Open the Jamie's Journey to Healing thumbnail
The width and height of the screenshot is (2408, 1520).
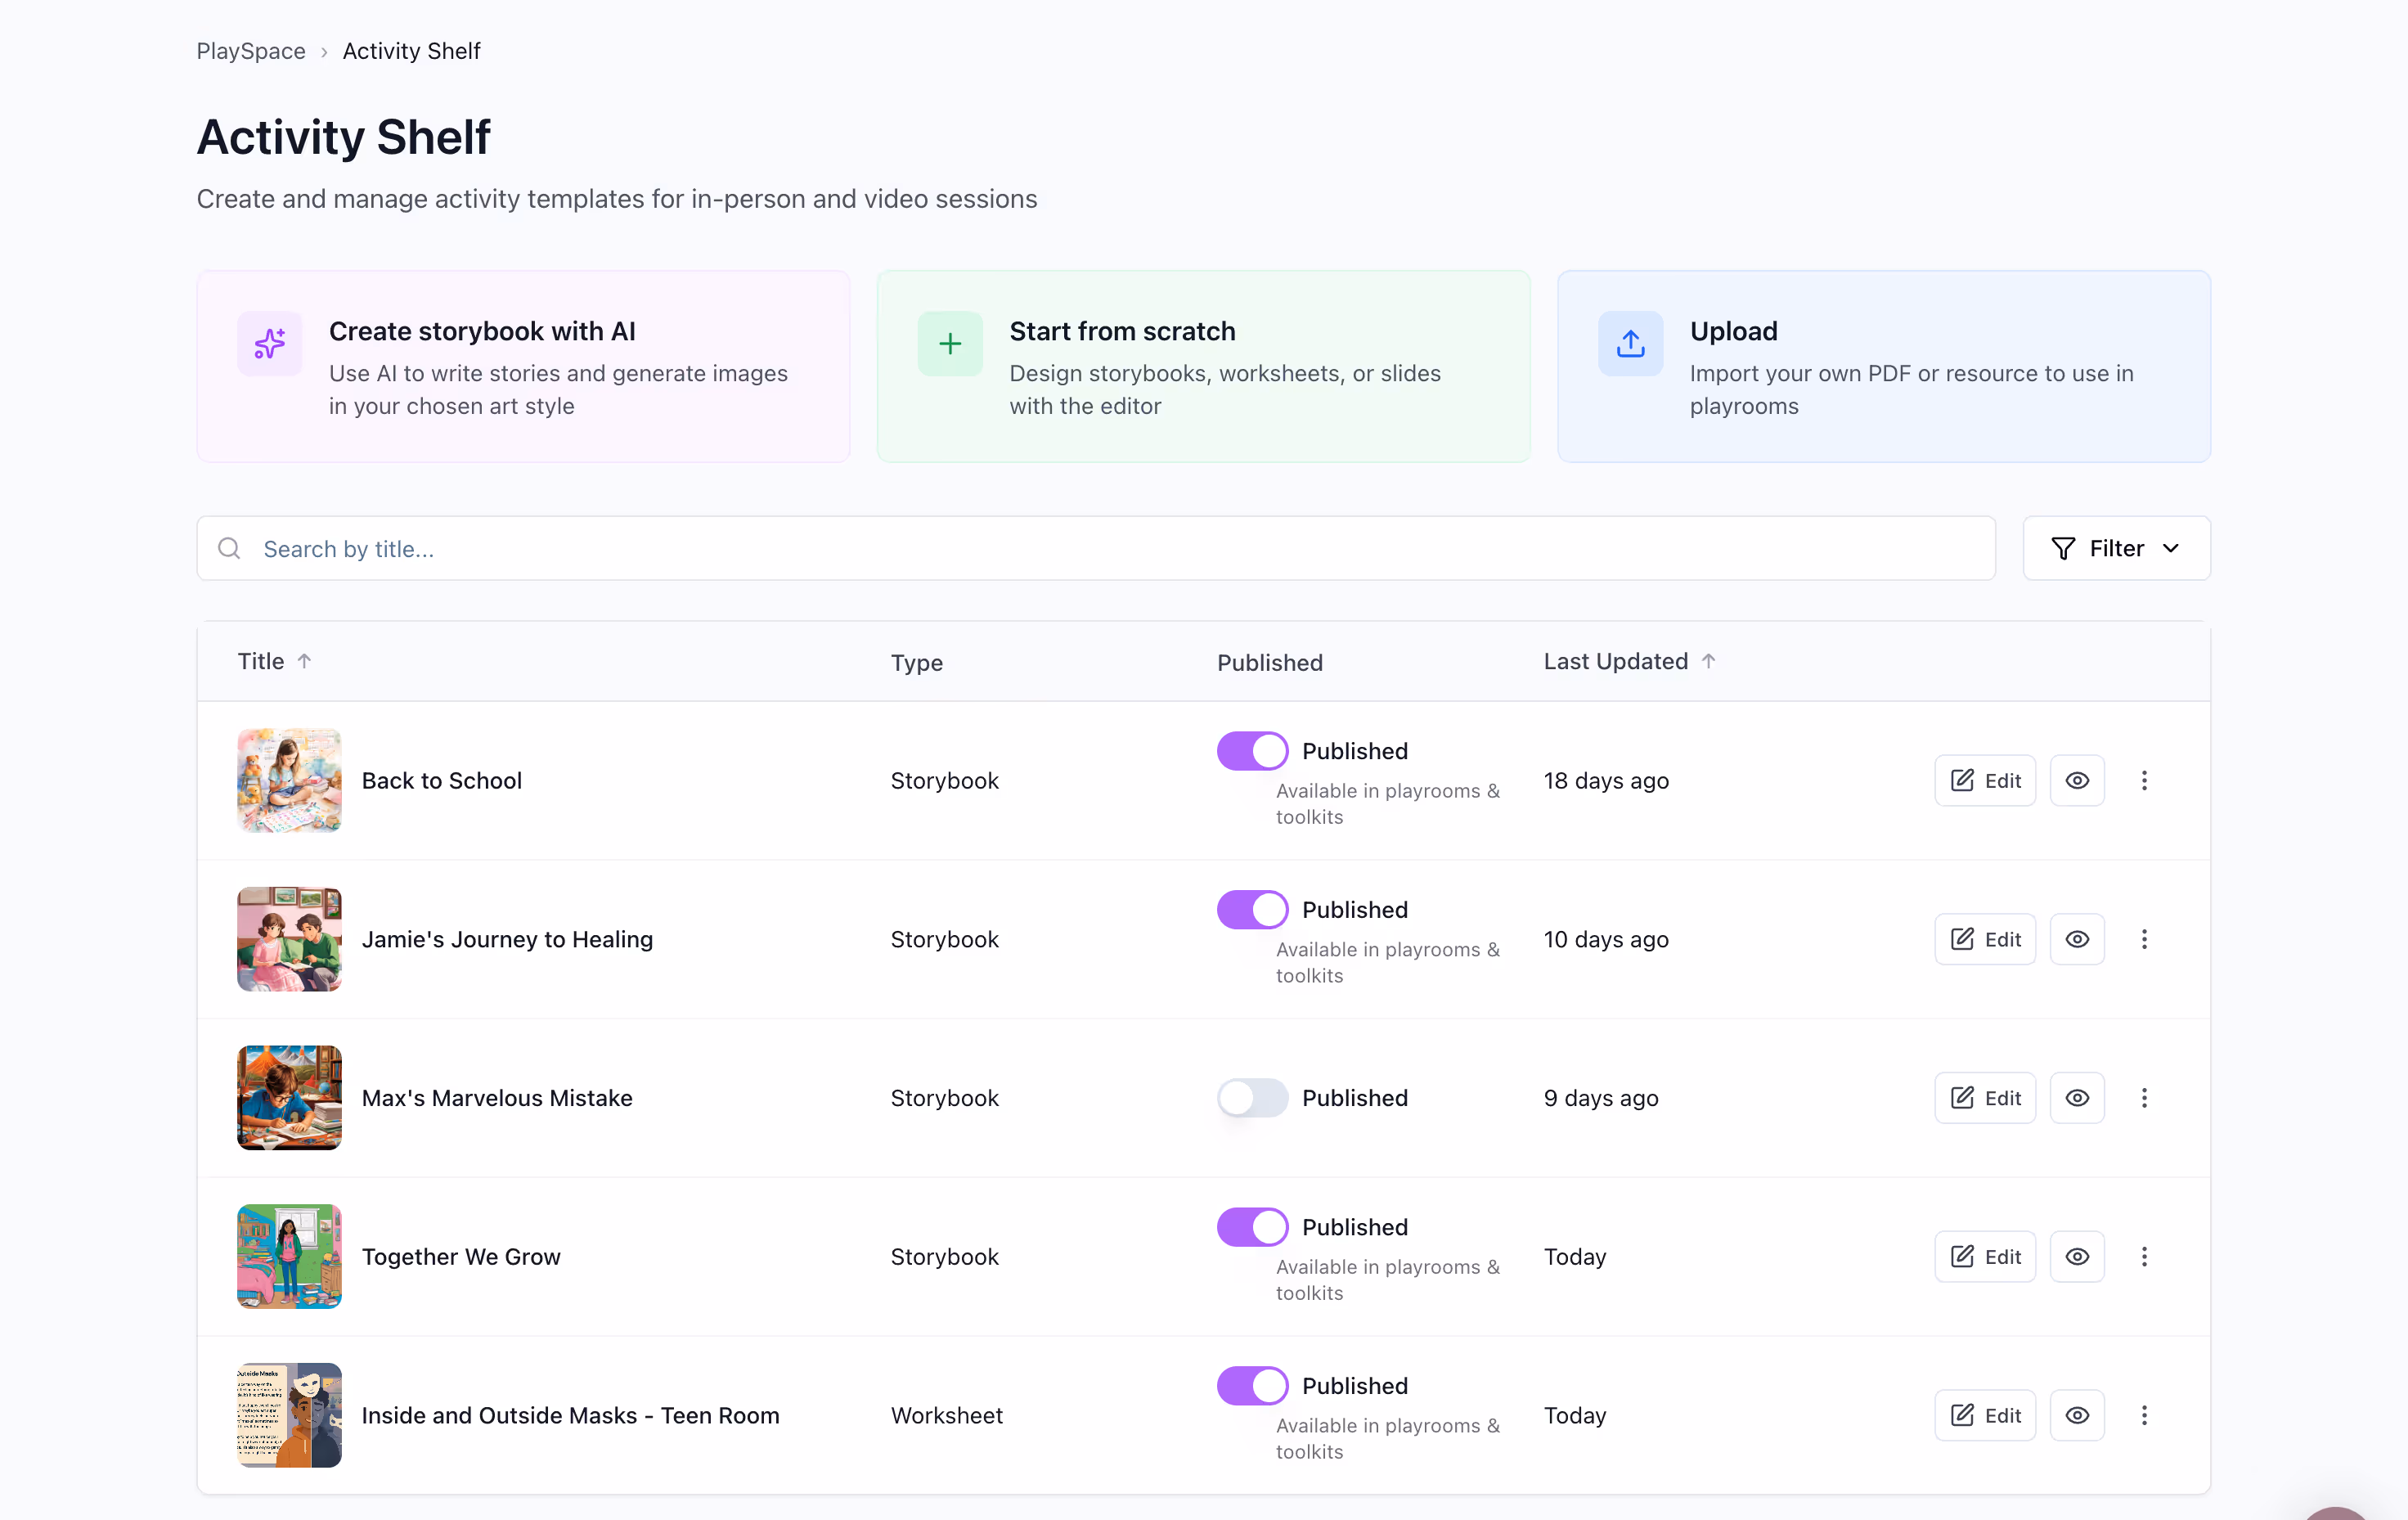(288, 939)
